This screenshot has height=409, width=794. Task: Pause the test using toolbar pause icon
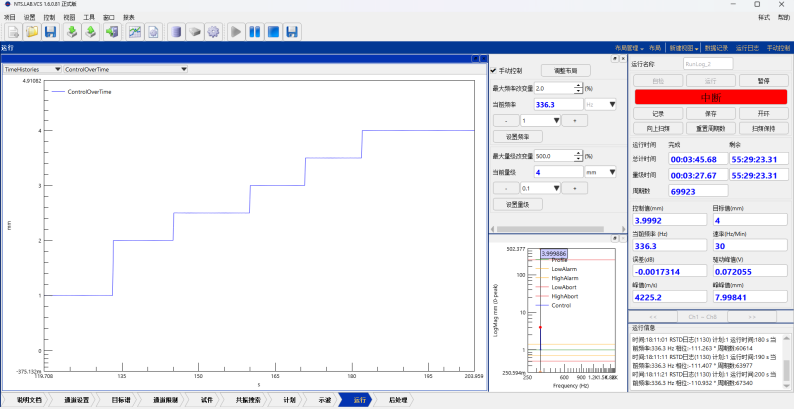(255, 32)
